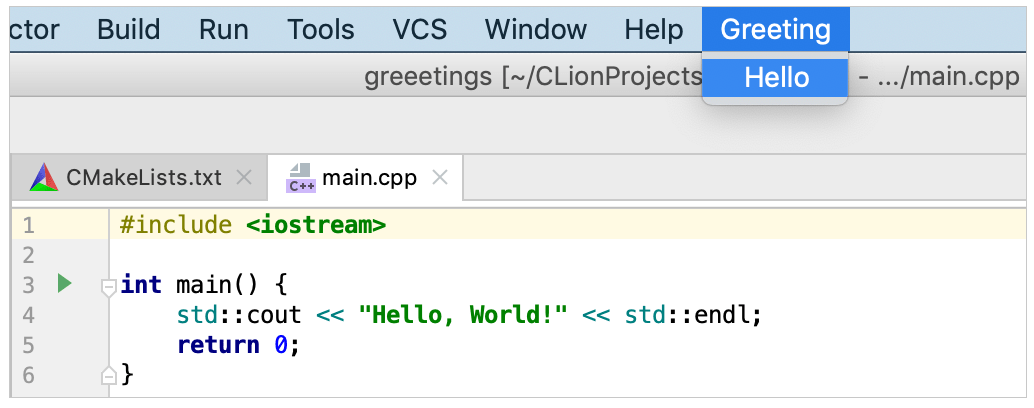Click the "Hello, World!" string in code
This screenshot has width=1034, height=408.
[x=469, y=315]
